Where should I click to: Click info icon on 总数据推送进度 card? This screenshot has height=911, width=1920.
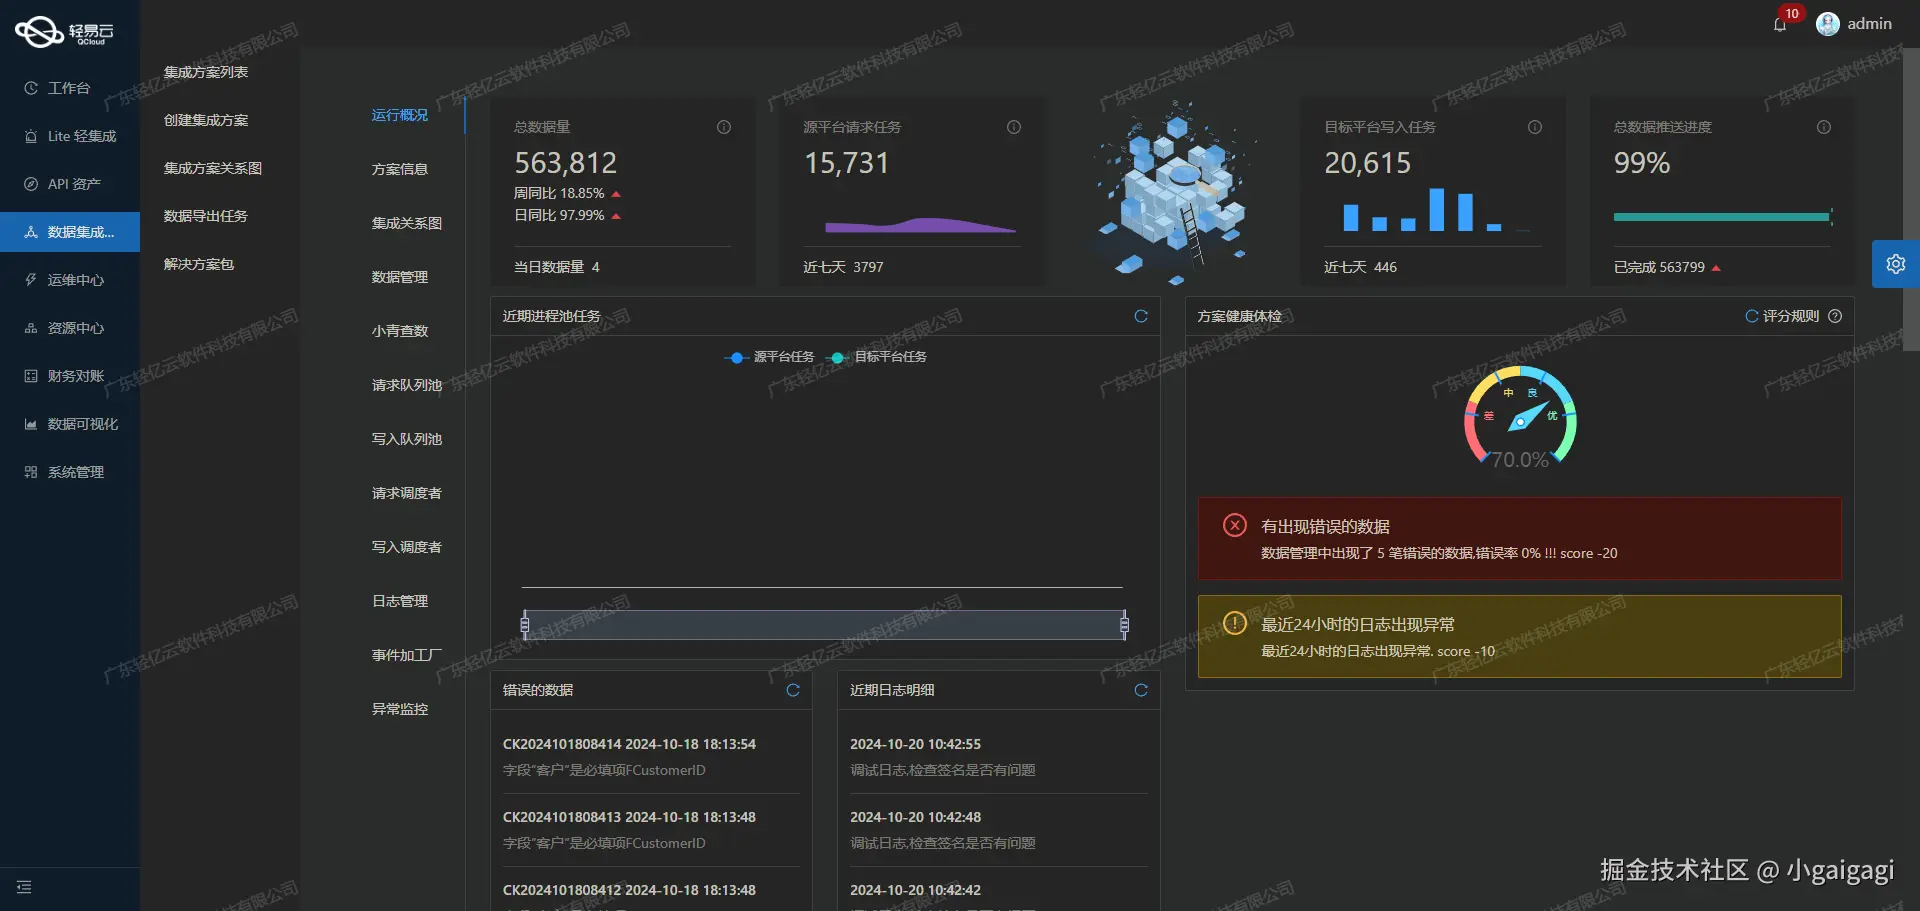coord(1824,127)
